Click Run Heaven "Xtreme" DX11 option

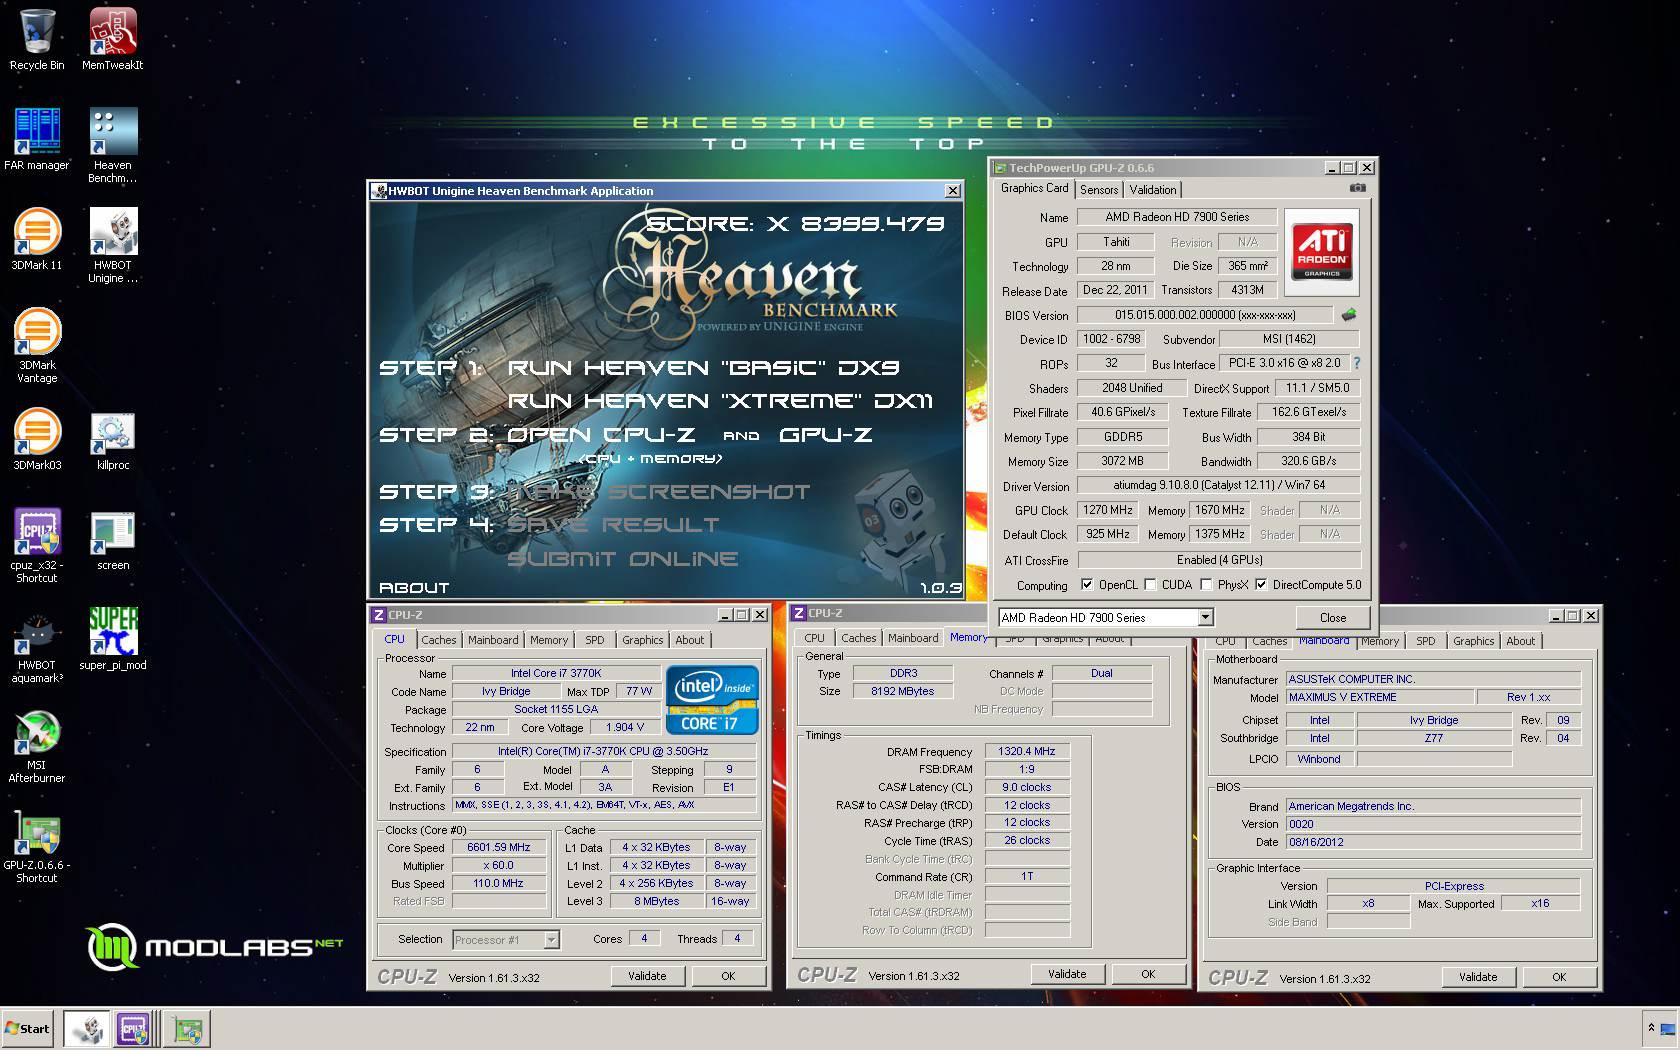click(720, 402)
